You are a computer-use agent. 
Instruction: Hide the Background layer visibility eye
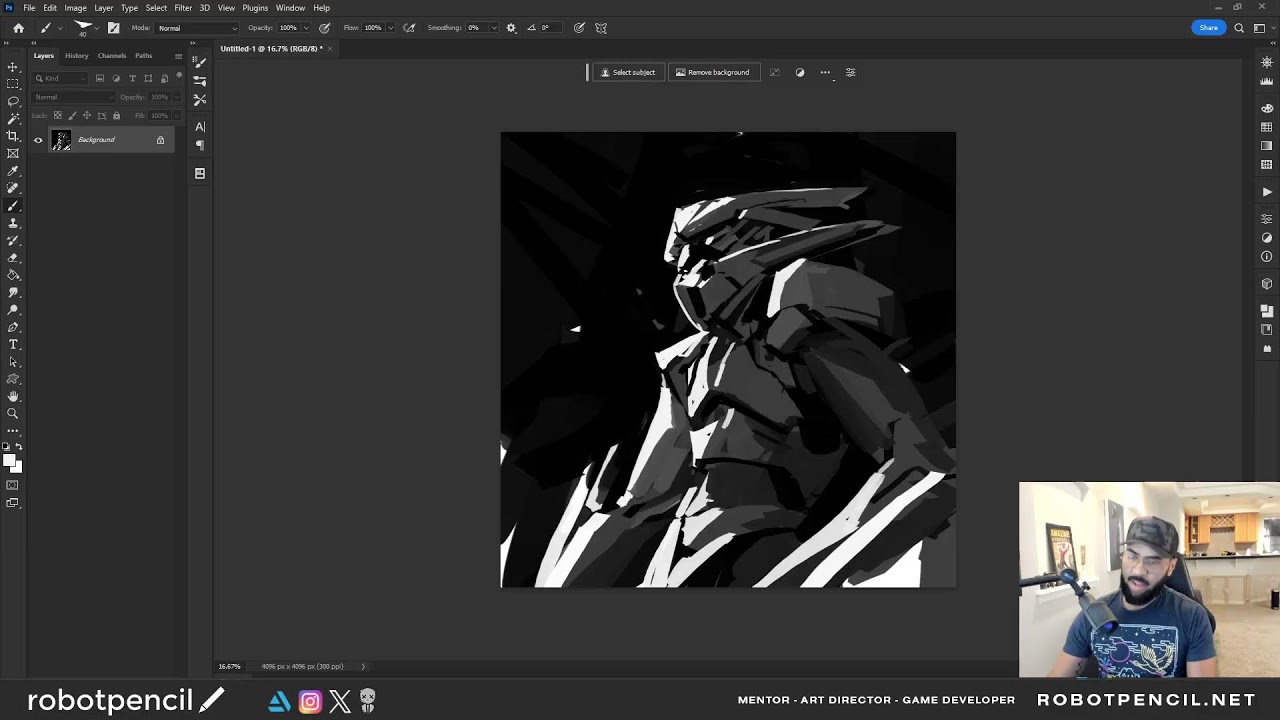38,140
